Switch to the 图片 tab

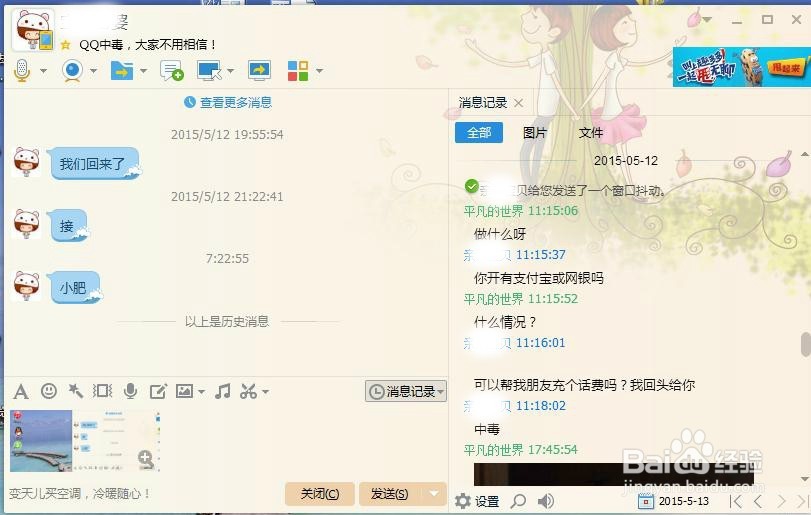pos(535,133)
